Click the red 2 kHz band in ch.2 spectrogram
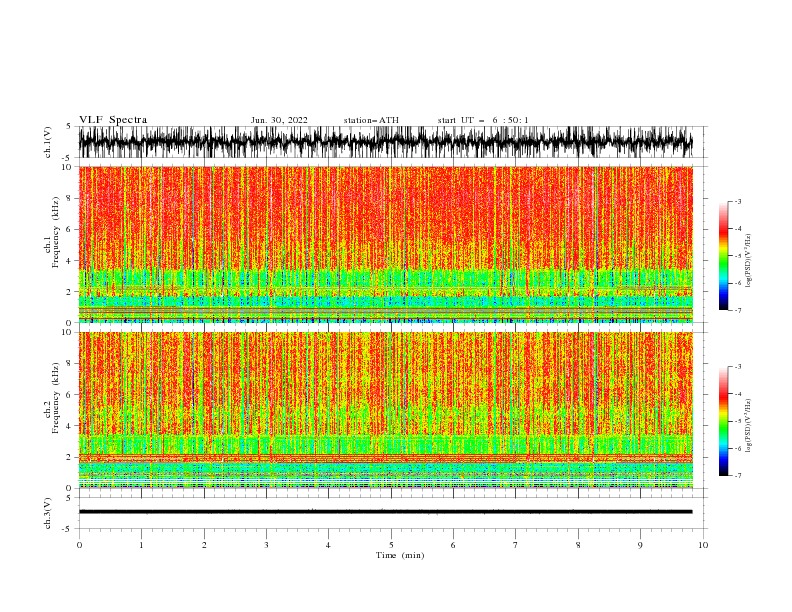Viewport: 792px width, 612px height. point(385,458)
